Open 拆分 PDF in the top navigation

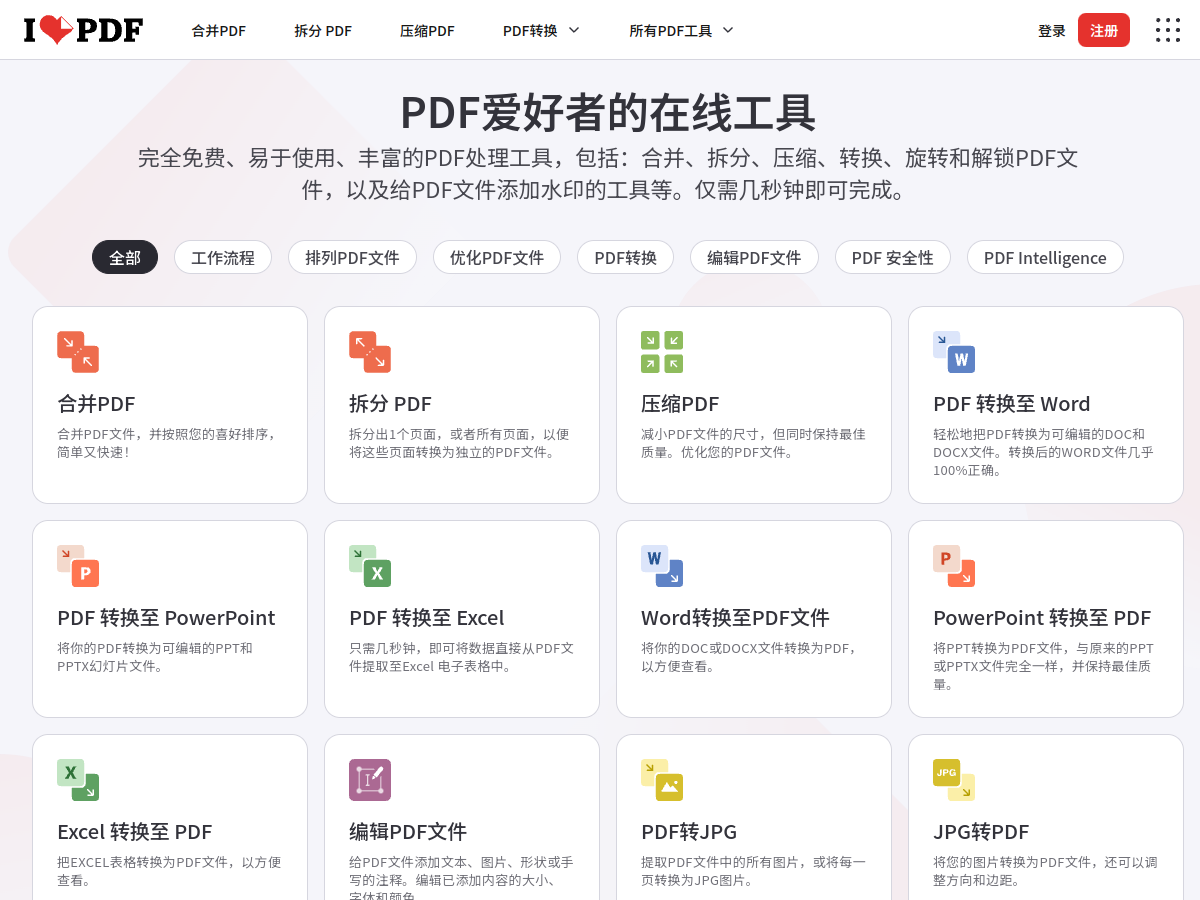[x=323, y=31]
